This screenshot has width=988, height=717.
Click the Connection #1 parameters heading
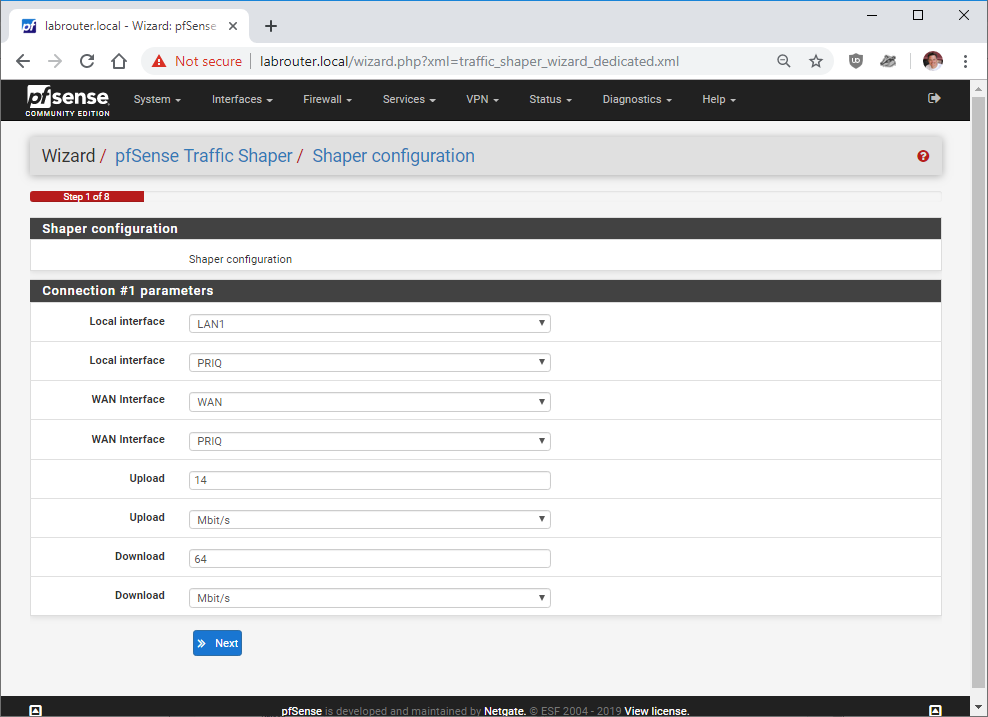(128, 290)
